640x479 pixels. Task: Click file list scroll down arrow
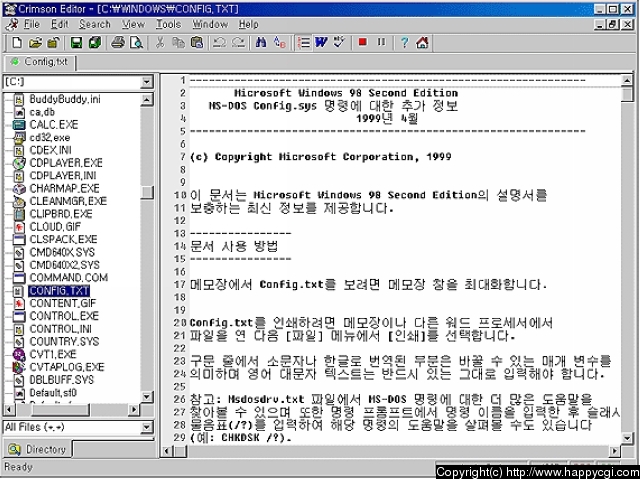(x=147, y=397)
